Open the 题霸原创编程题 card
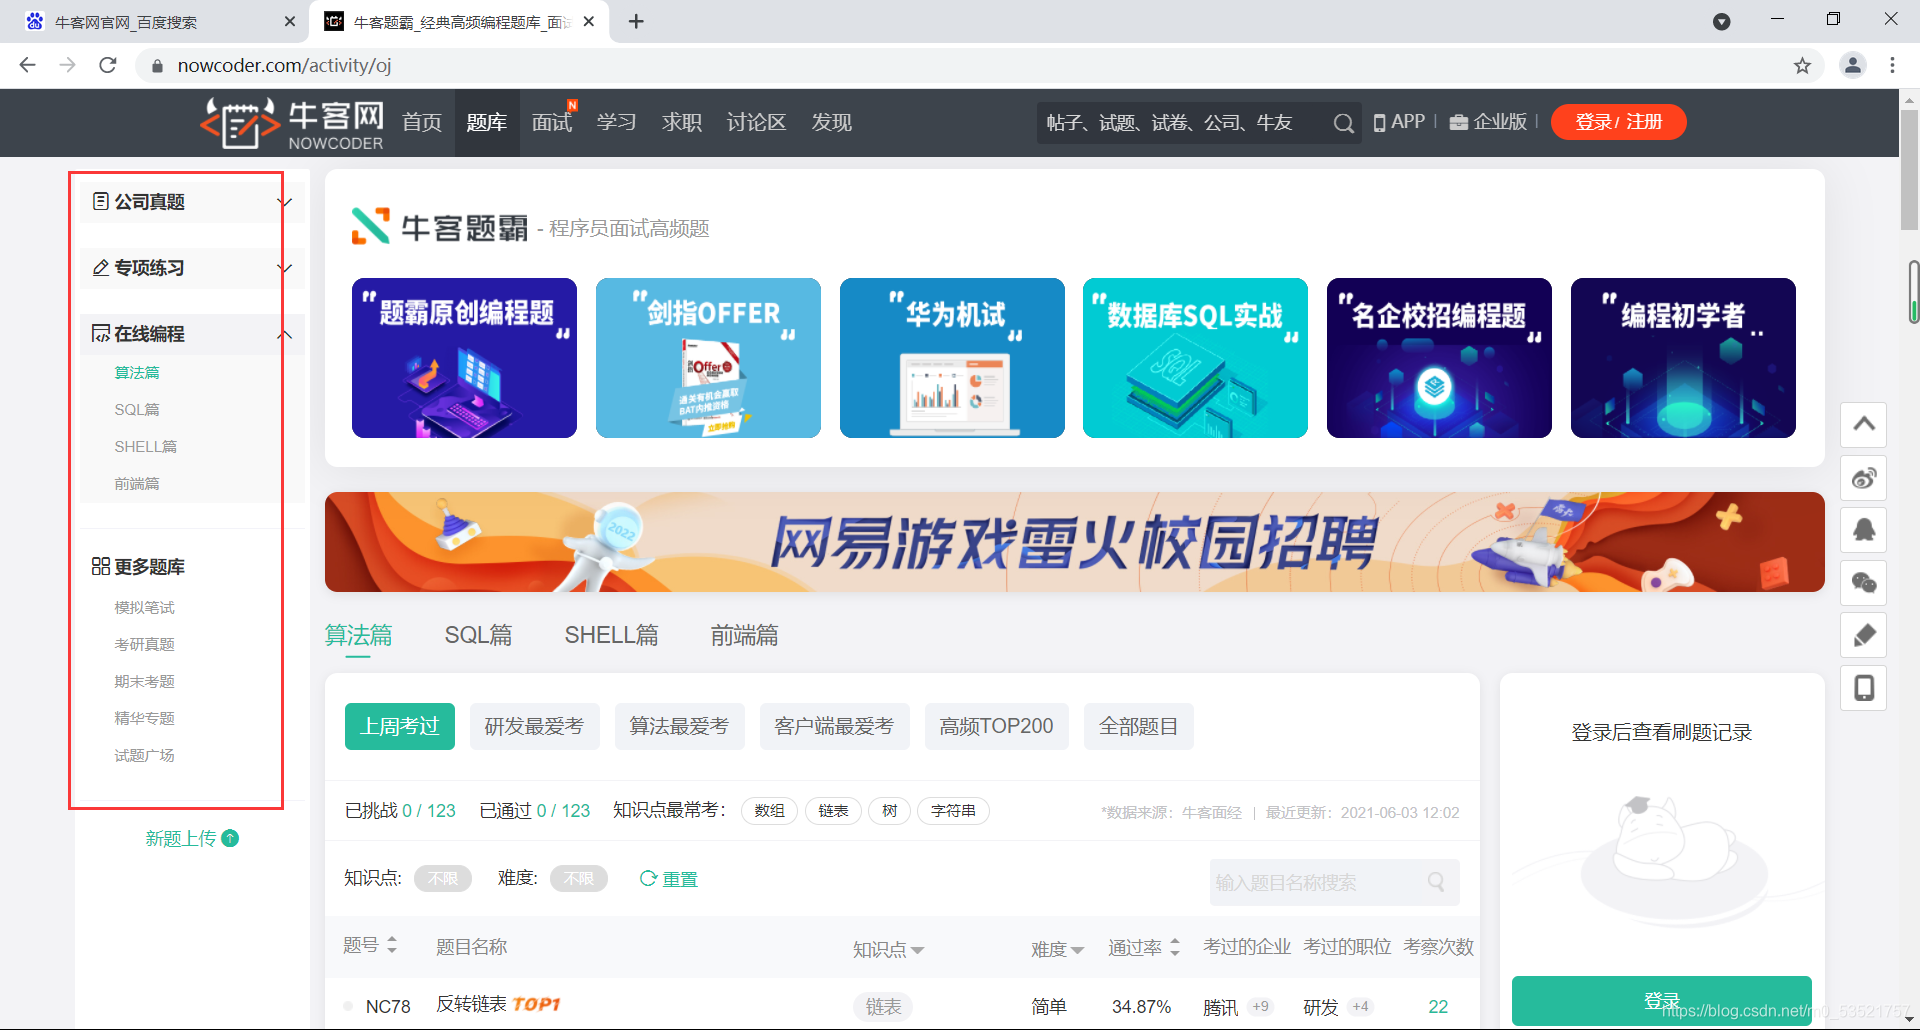 464,358
